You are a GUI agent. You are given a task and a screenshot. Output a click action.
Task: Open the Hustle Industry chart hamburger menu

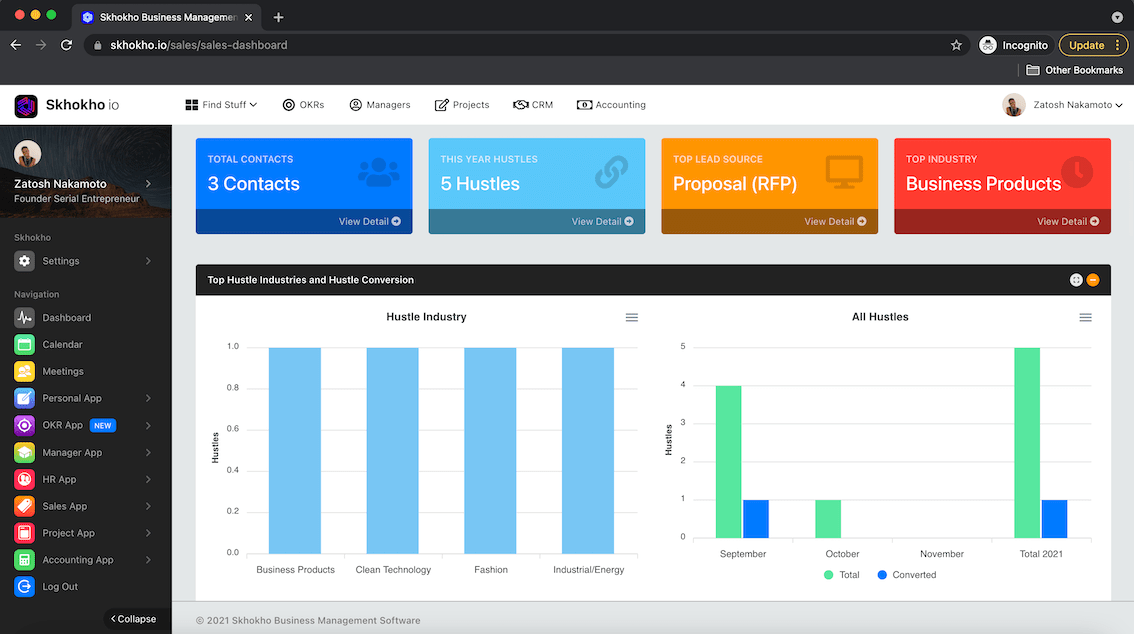point(631,317)
